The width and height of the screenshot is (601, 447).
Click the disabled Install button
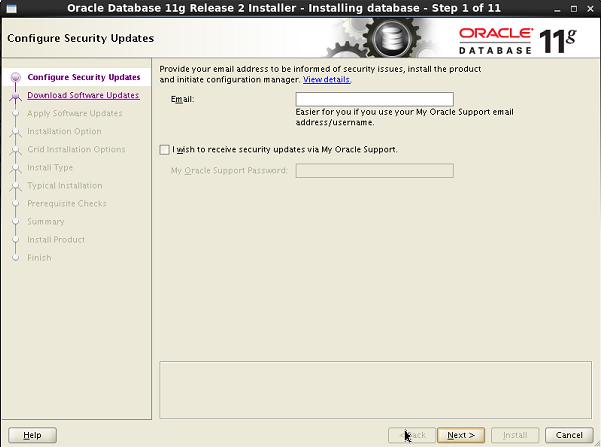coord(515,435)
